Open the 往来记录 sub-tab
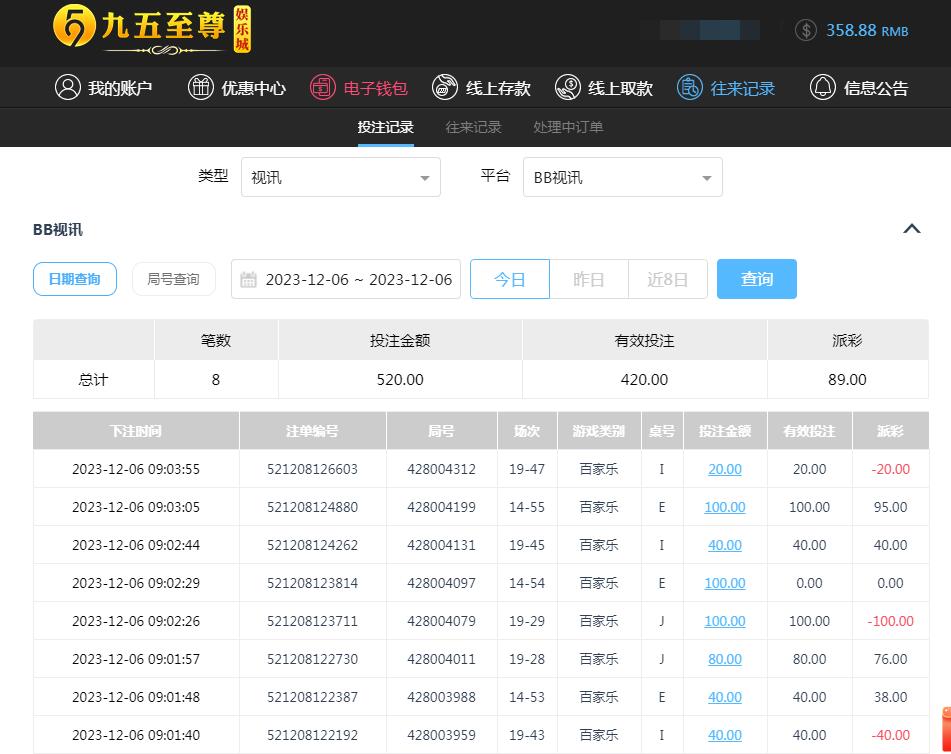Screen dimensions: 951x754 [473, 127]
